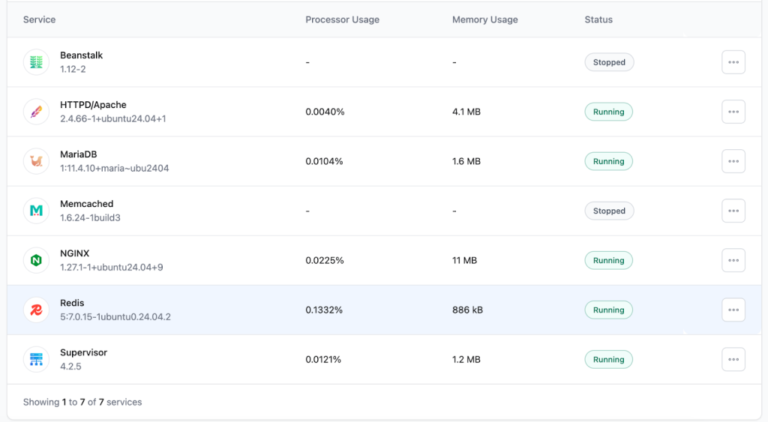768x422 pixels.
Task: Select the NGINX service name
Action: (74, 253)
